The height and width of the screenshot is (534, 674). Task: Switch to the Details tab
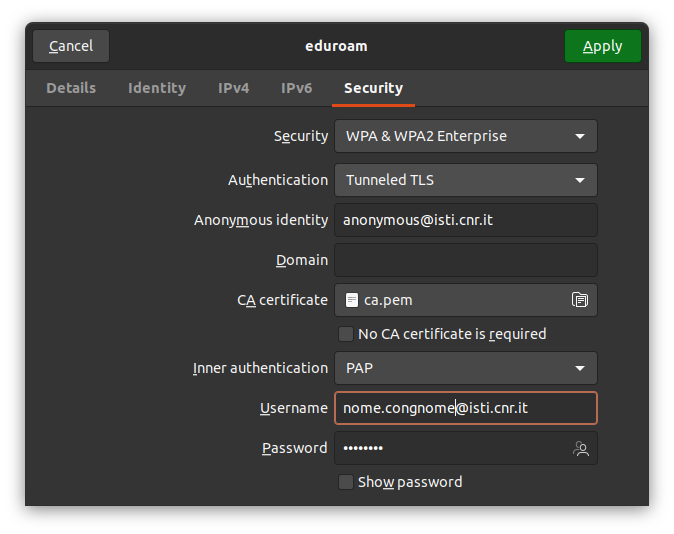pyautogui.click(x=71, y=88)
